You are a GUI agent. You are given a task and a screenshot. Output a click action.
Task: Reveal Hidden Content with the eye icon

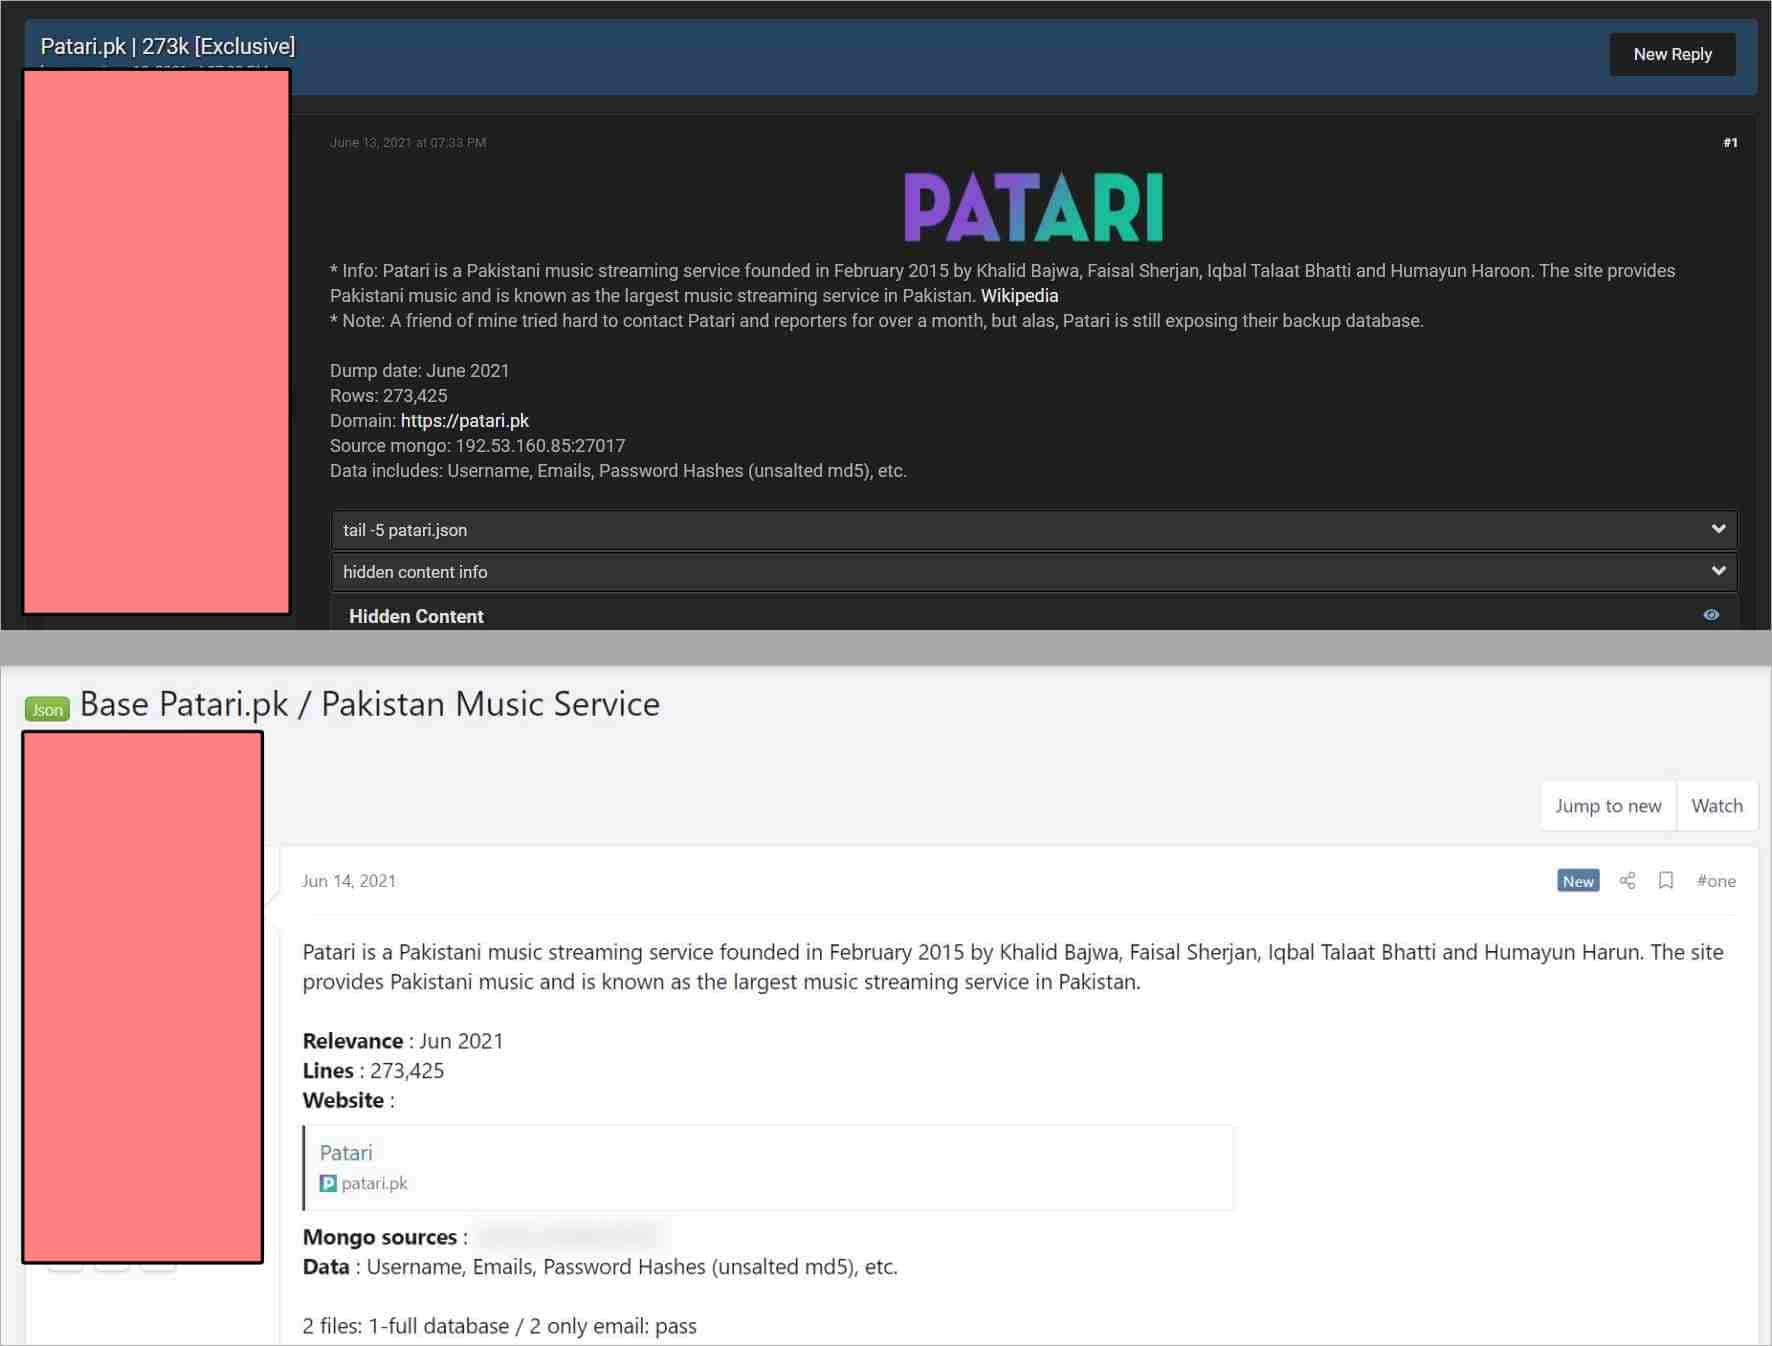[x=1711, y=615]
